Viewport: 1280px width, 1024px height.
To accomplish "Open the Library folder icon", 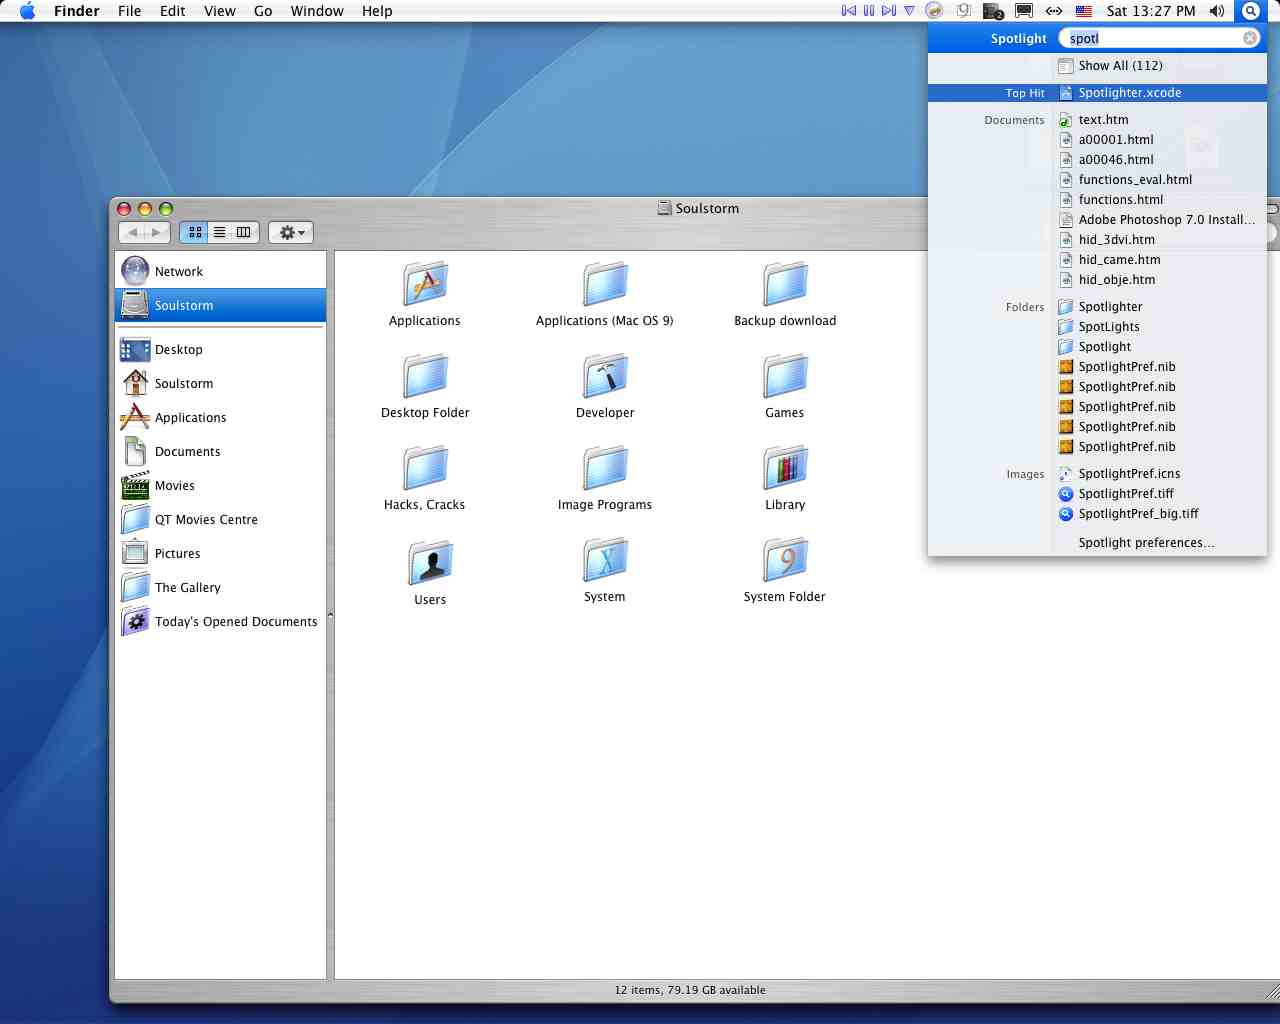I will click(785, 470).
